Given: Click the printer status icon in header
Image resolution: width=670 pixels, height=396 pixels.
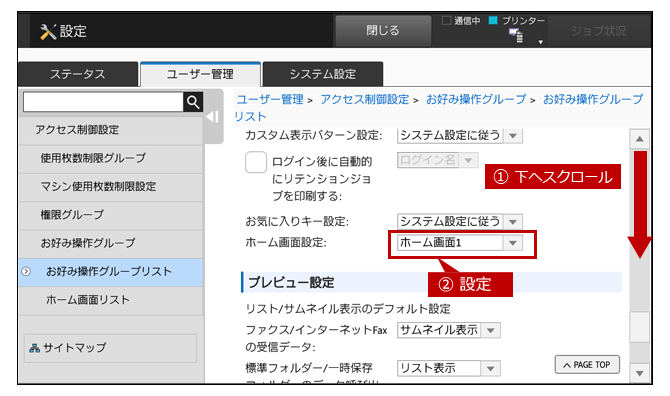Looking at the screenshot, I should tap(516, 35).
